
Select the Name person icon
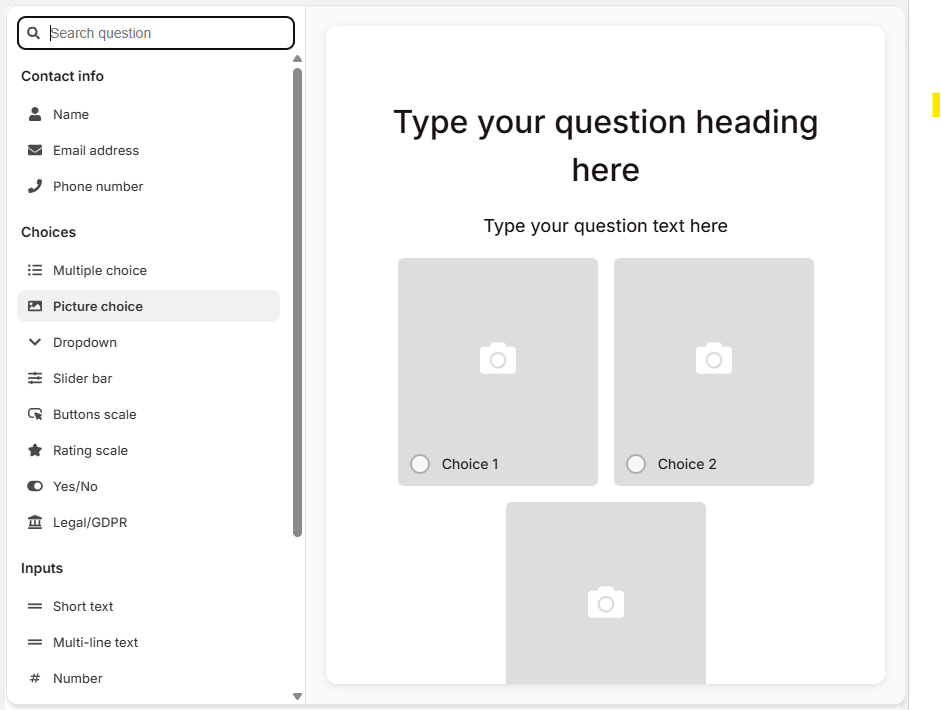[x=35, y=114]
